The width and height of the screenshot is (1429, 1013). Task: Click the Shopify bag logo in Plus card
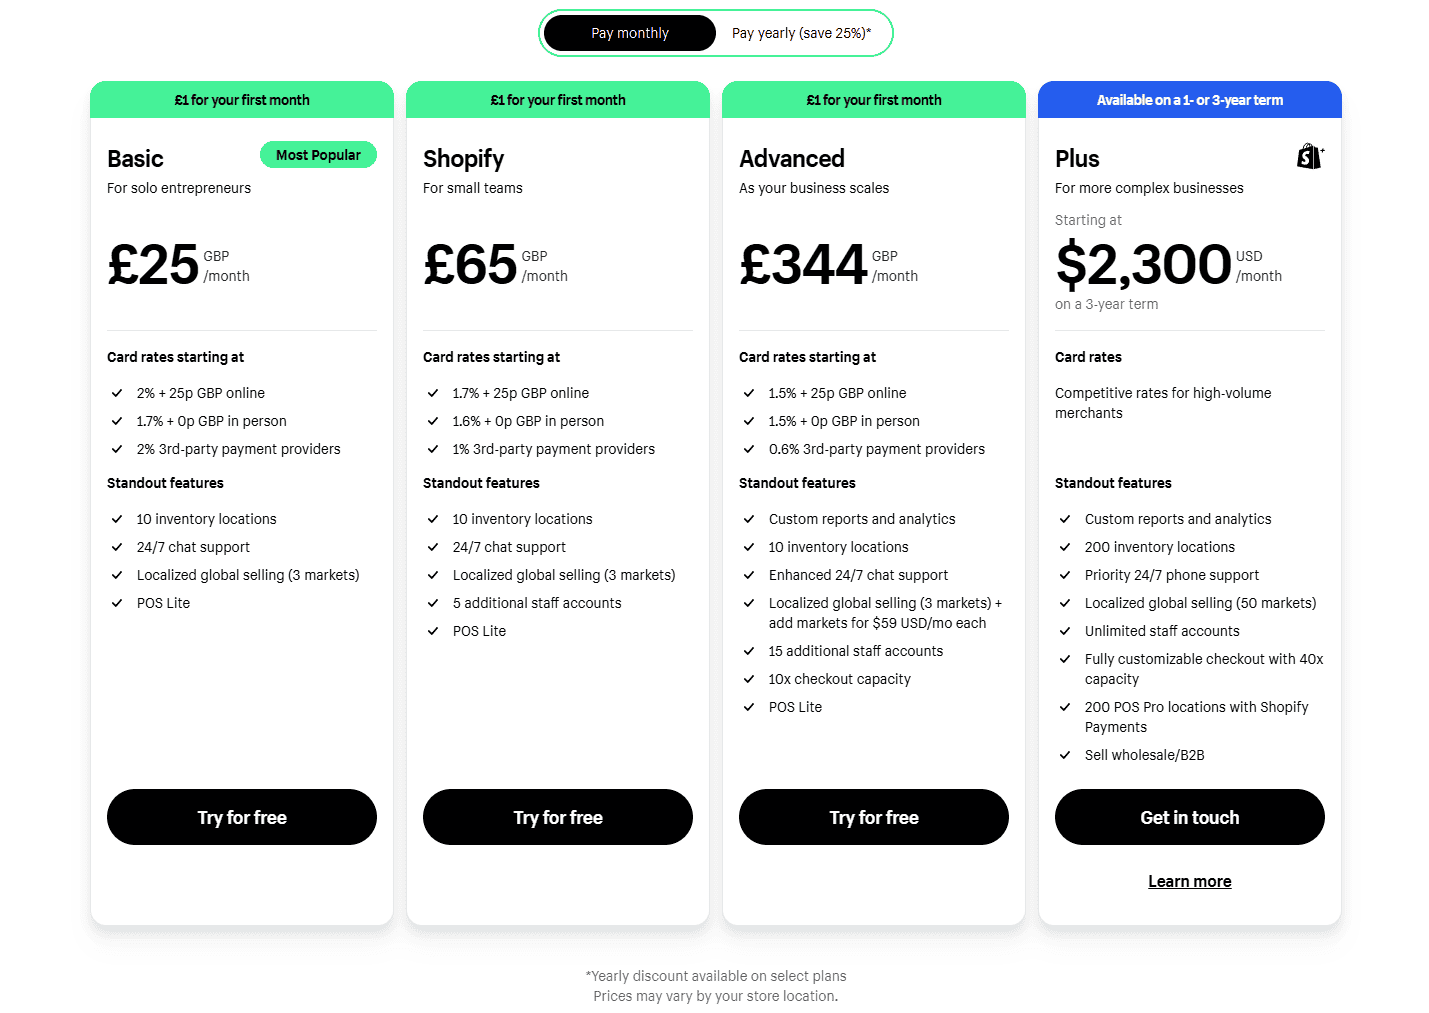1310,156
